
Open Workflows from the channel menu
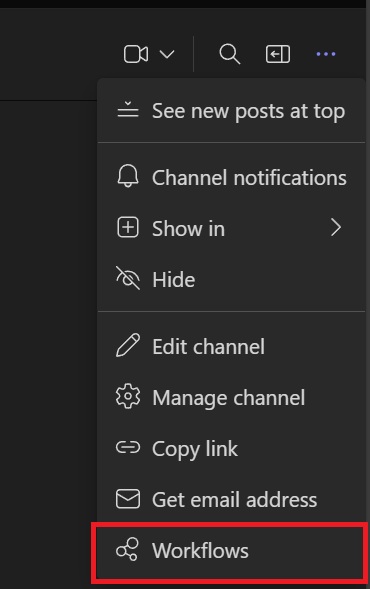tap(230, 551)
